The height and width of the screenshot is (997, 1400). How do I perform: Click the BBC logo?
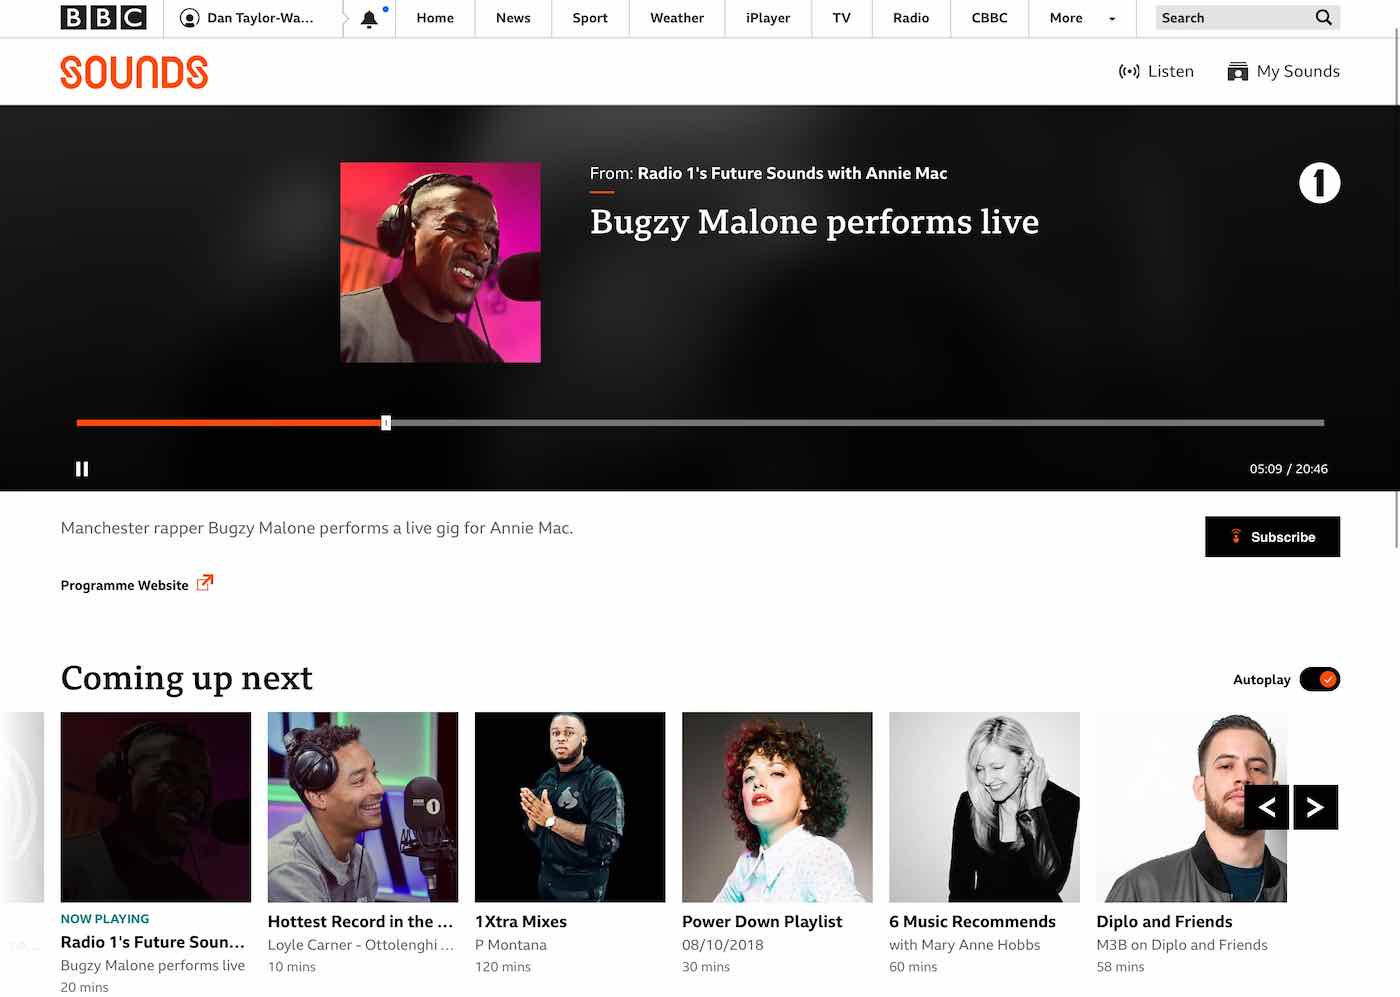pos(103,18)
